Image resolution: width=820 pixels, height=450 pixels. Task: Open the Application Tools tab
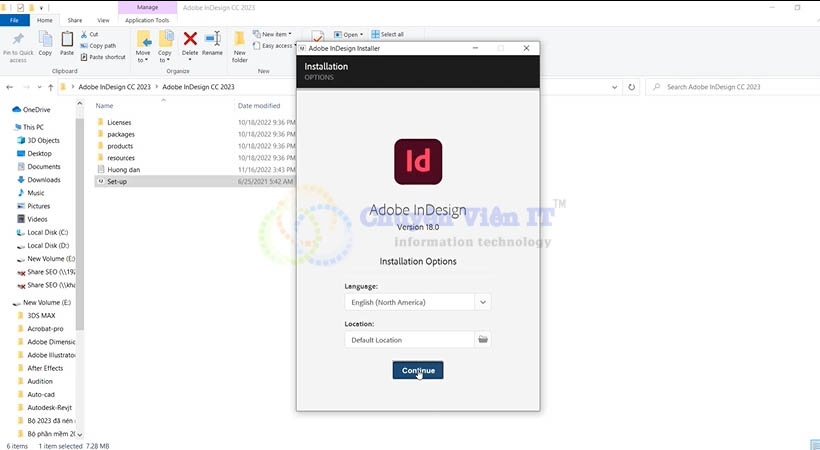(x=147, y=20)
